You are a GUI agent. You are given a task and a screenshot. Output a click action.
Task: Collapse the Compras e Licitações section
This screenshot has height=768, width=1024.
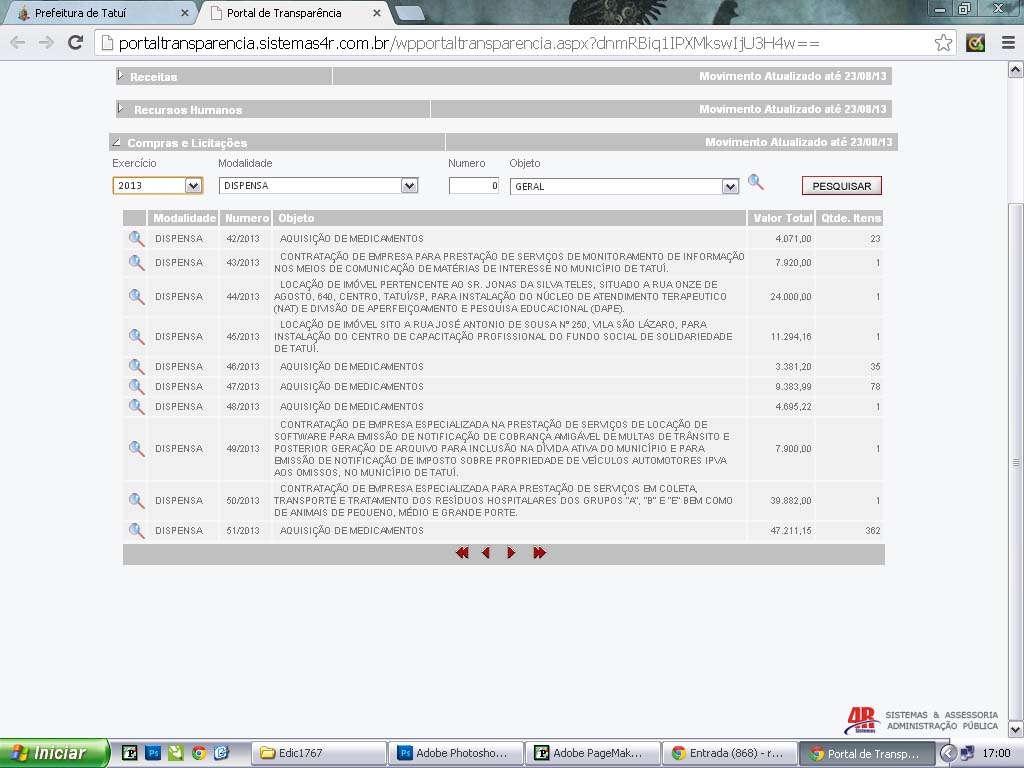(116, 142)
